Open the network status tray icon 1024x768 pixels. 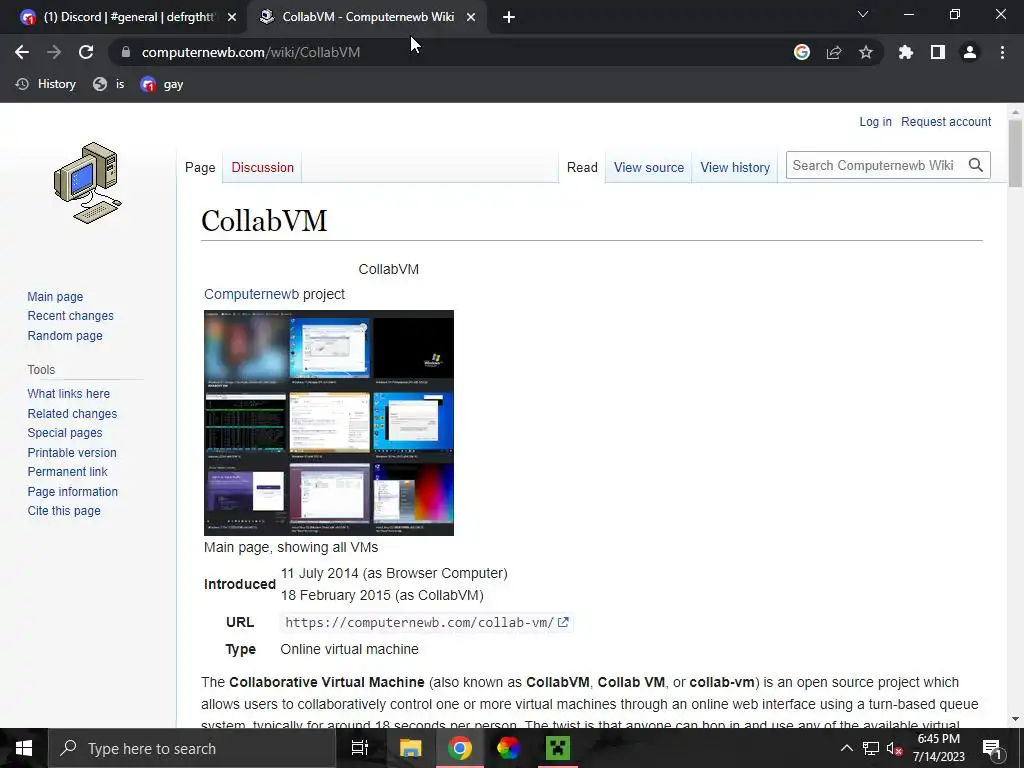pos(871,748)
